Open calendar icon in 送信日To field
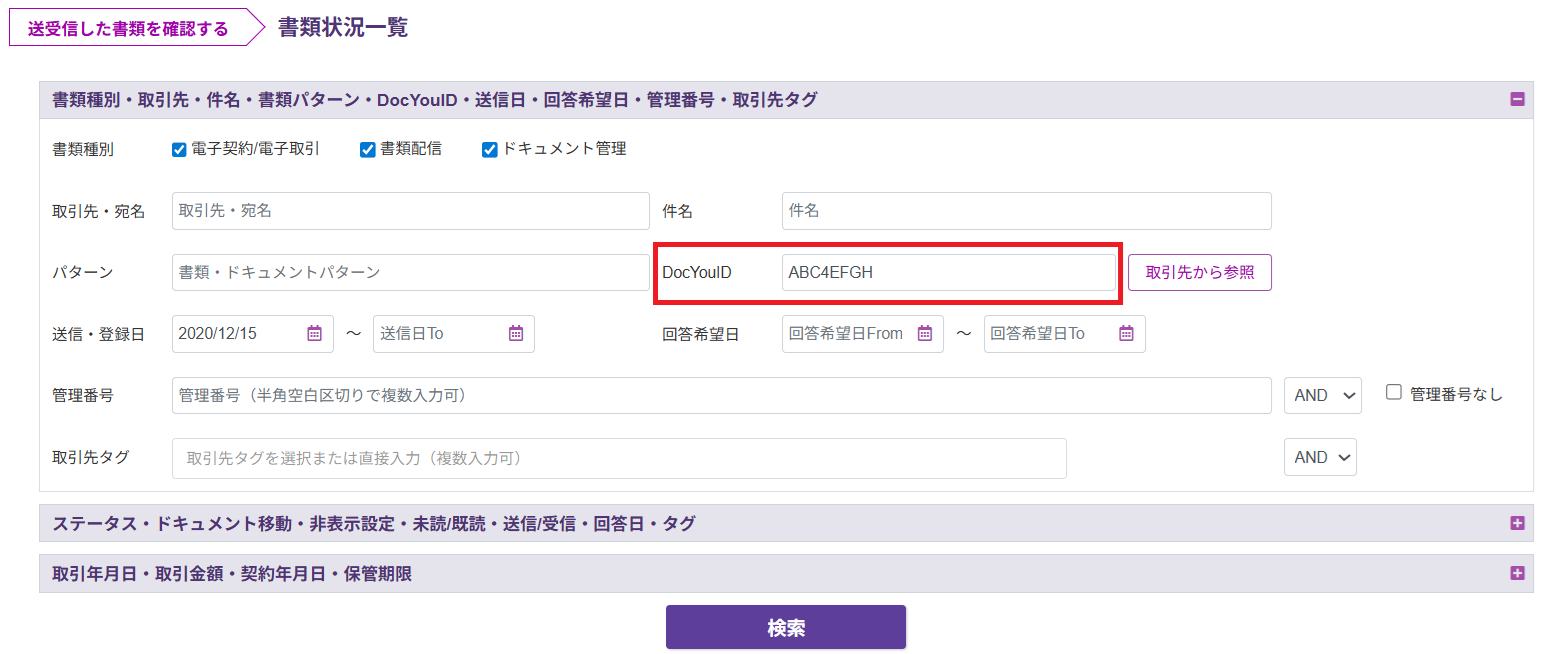Image resolution: width=1544 pixels, height=654 pixels. pos(516,333)
